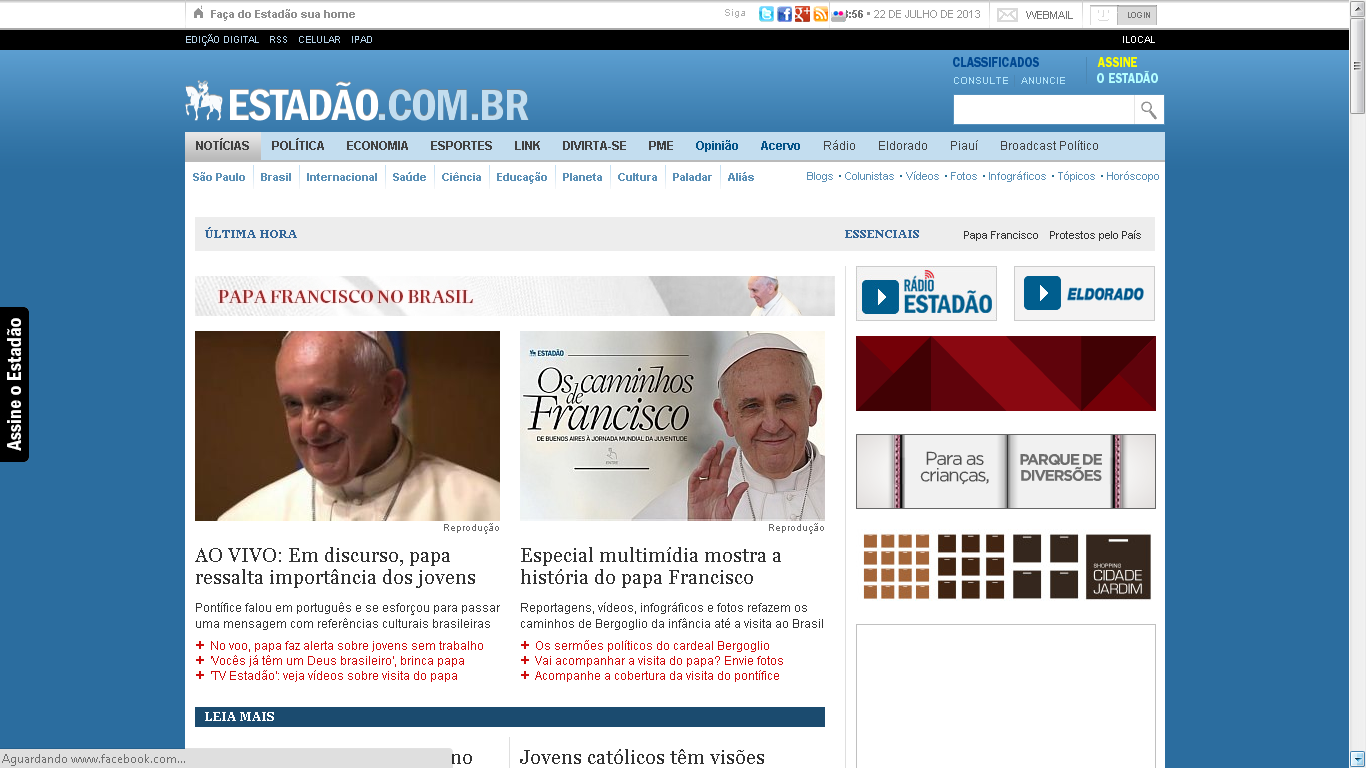Viewport: 1366px width, 768px height.
Task: Open the Acervo menu item
Action: [780, 146]
